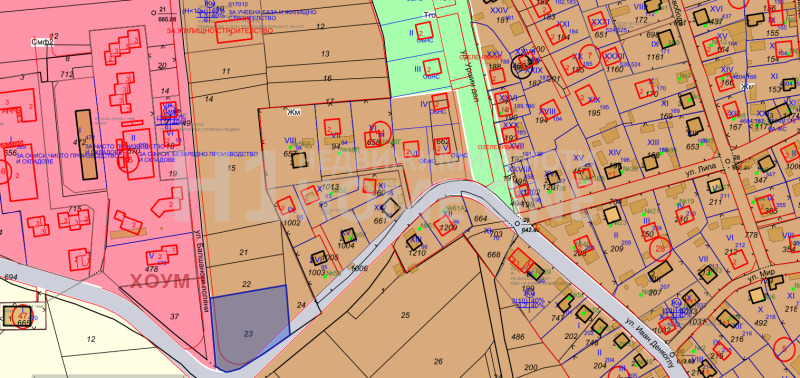Select parcel number 668

tap(494, 255)
